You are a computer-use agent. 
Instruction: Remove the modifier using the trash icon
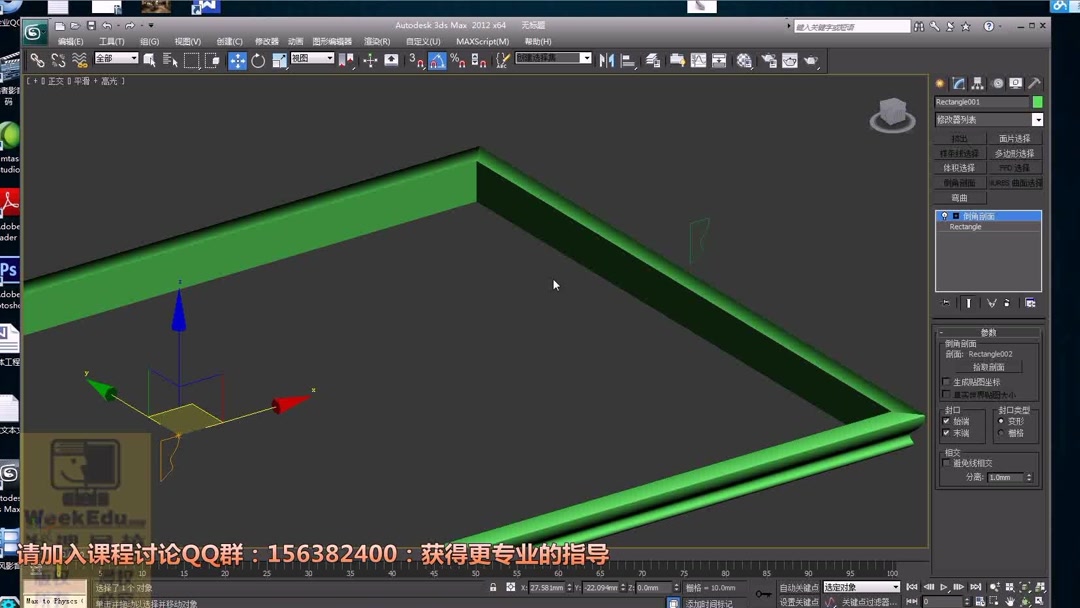click(x=1007, y=302)
